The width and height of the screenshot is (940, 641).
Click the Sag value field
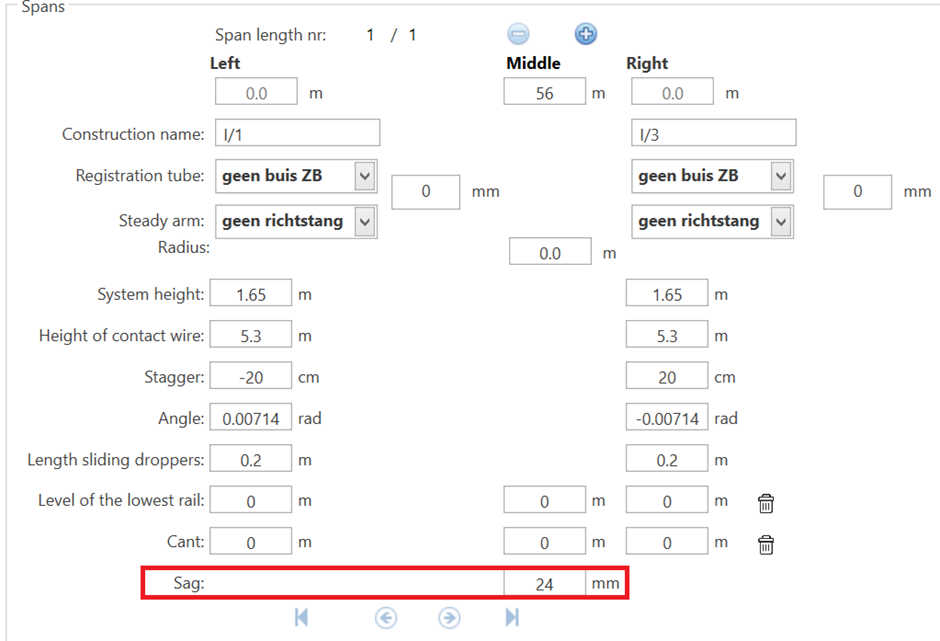tap(545, 584)
